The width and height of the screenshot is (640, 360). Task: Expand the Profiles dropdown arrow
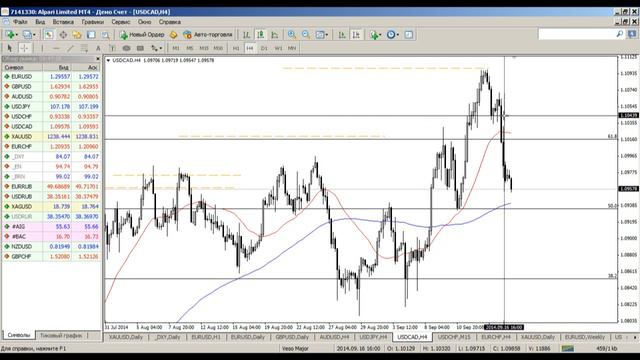(x=34, y=35)
